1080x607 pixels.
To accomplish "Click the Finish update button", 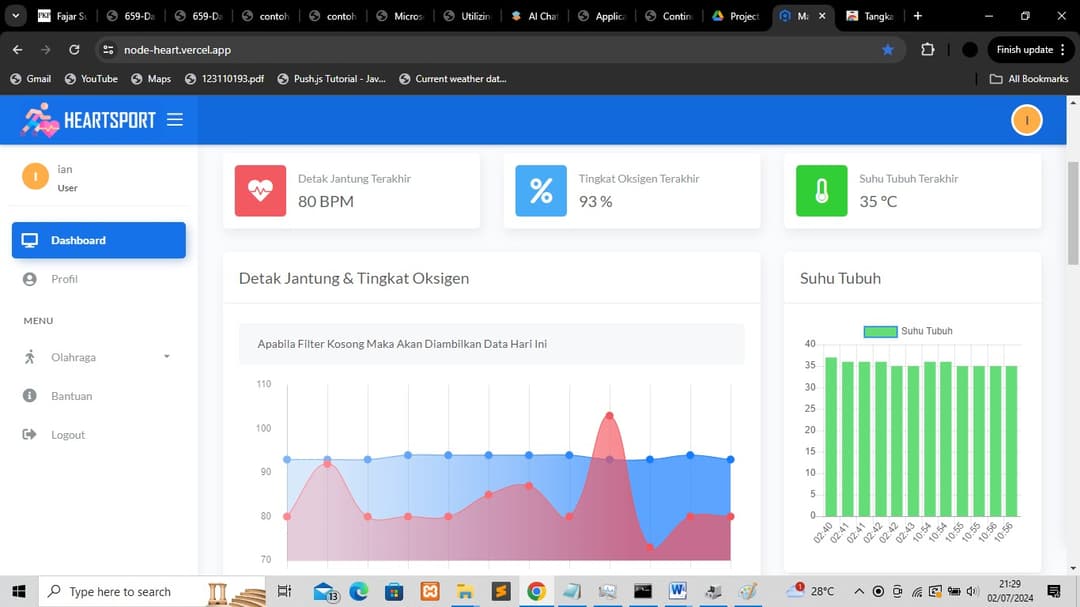I will (1031, 50).
